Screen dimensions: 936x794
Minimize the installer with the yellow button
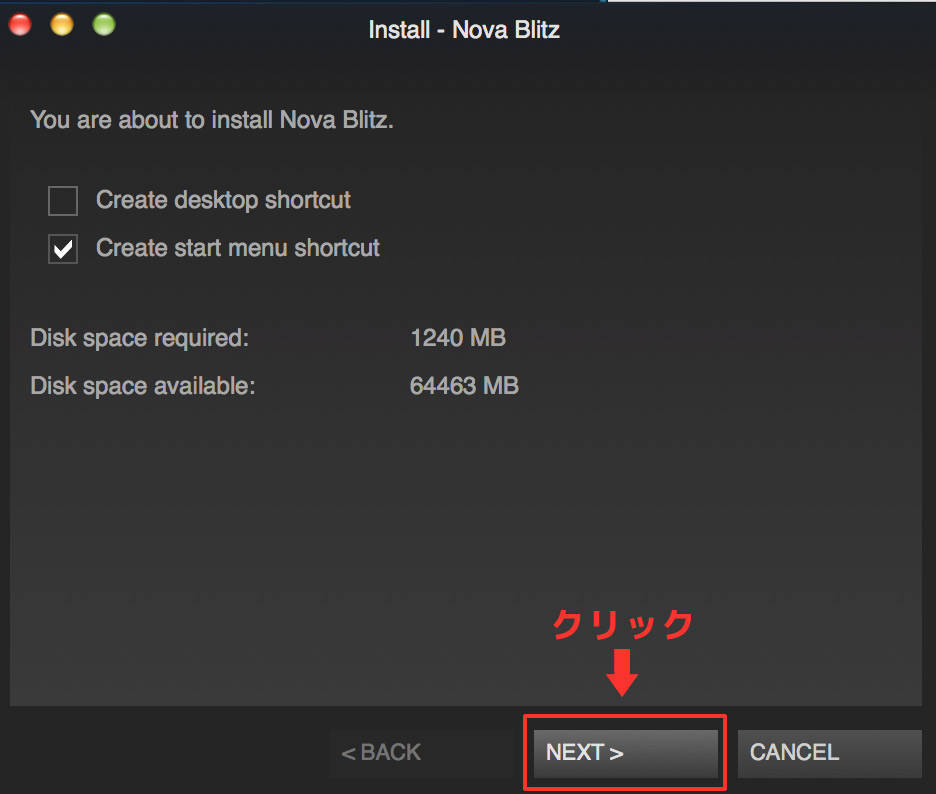(x=62, y=25)
